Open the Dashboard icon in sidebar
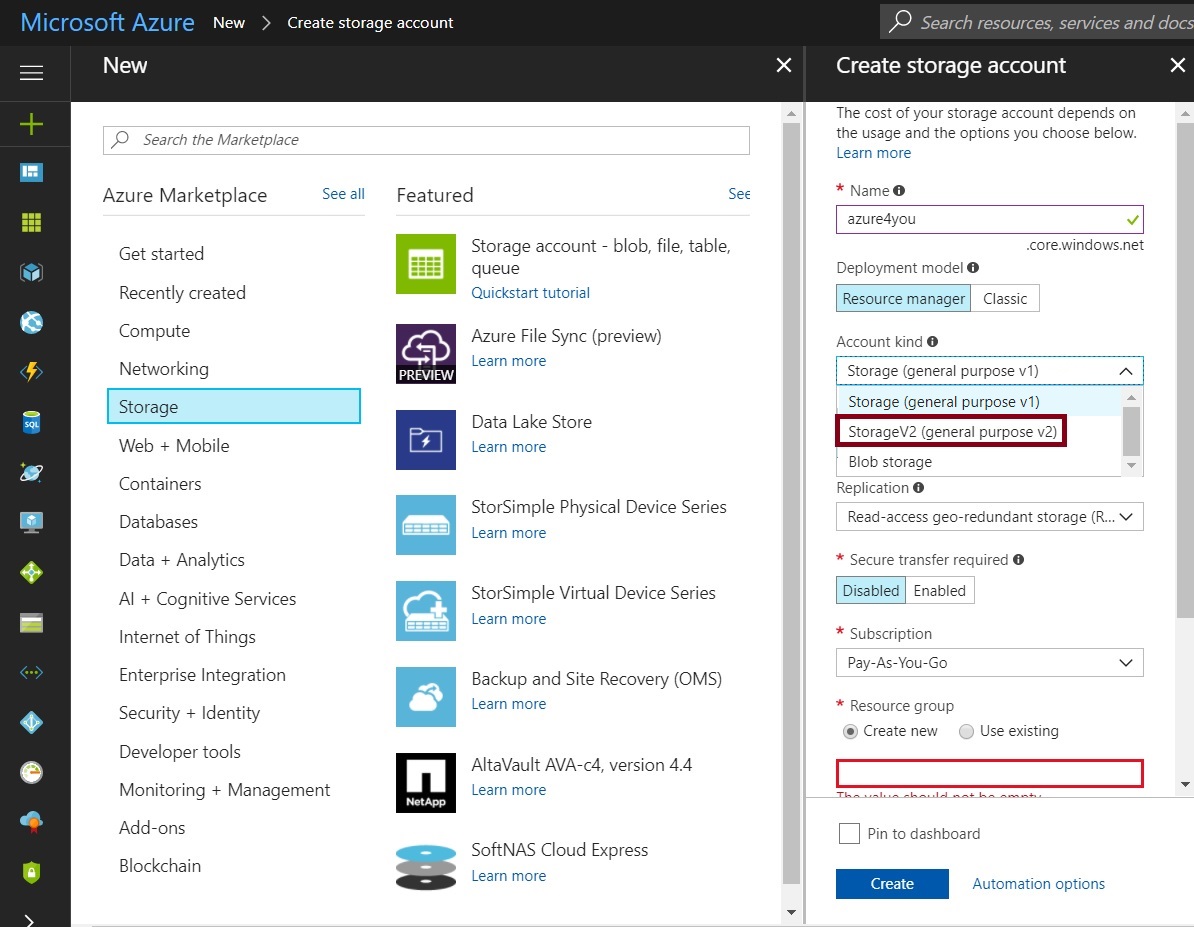This screenshot has width=1194, height=927. (31, 172)
